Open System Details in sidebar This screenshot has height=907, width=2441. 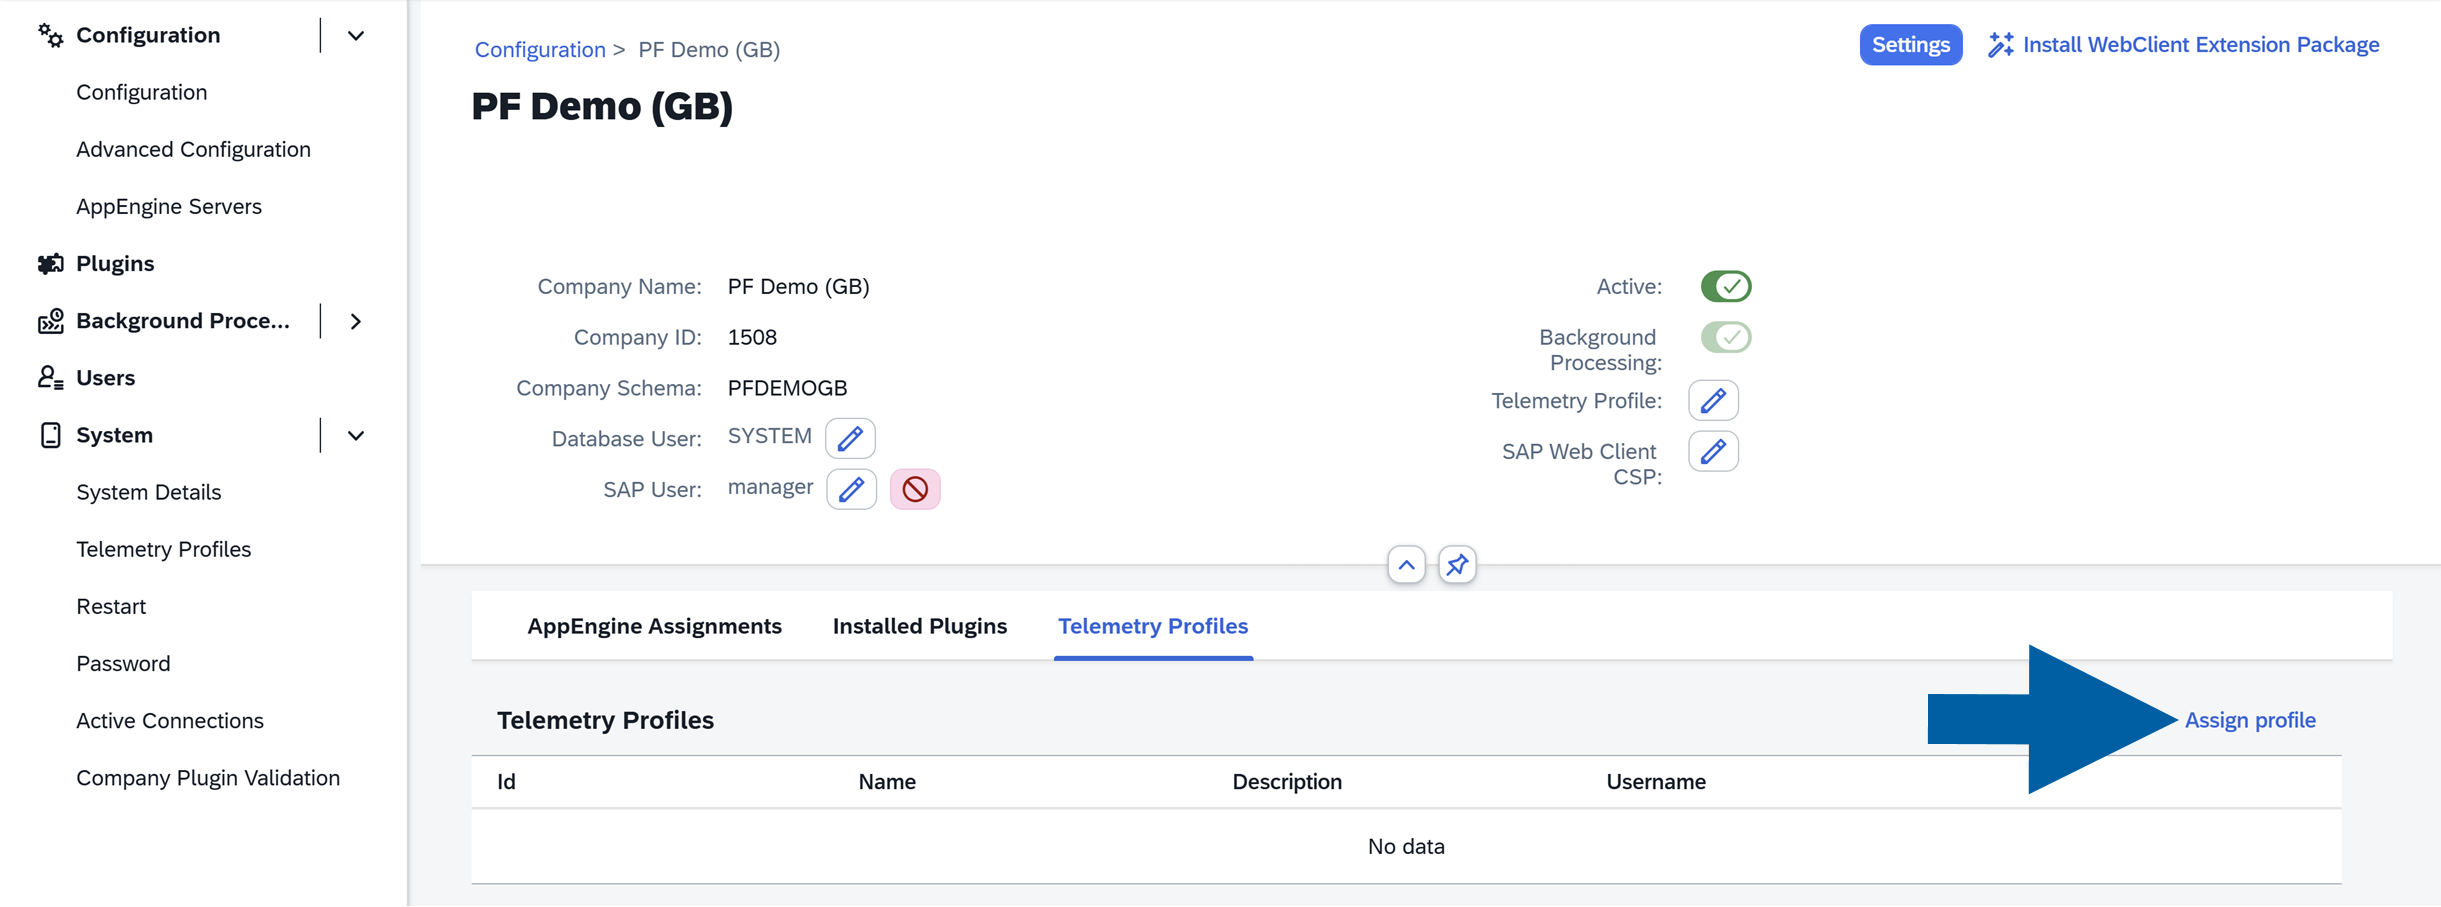coord(149,493)
